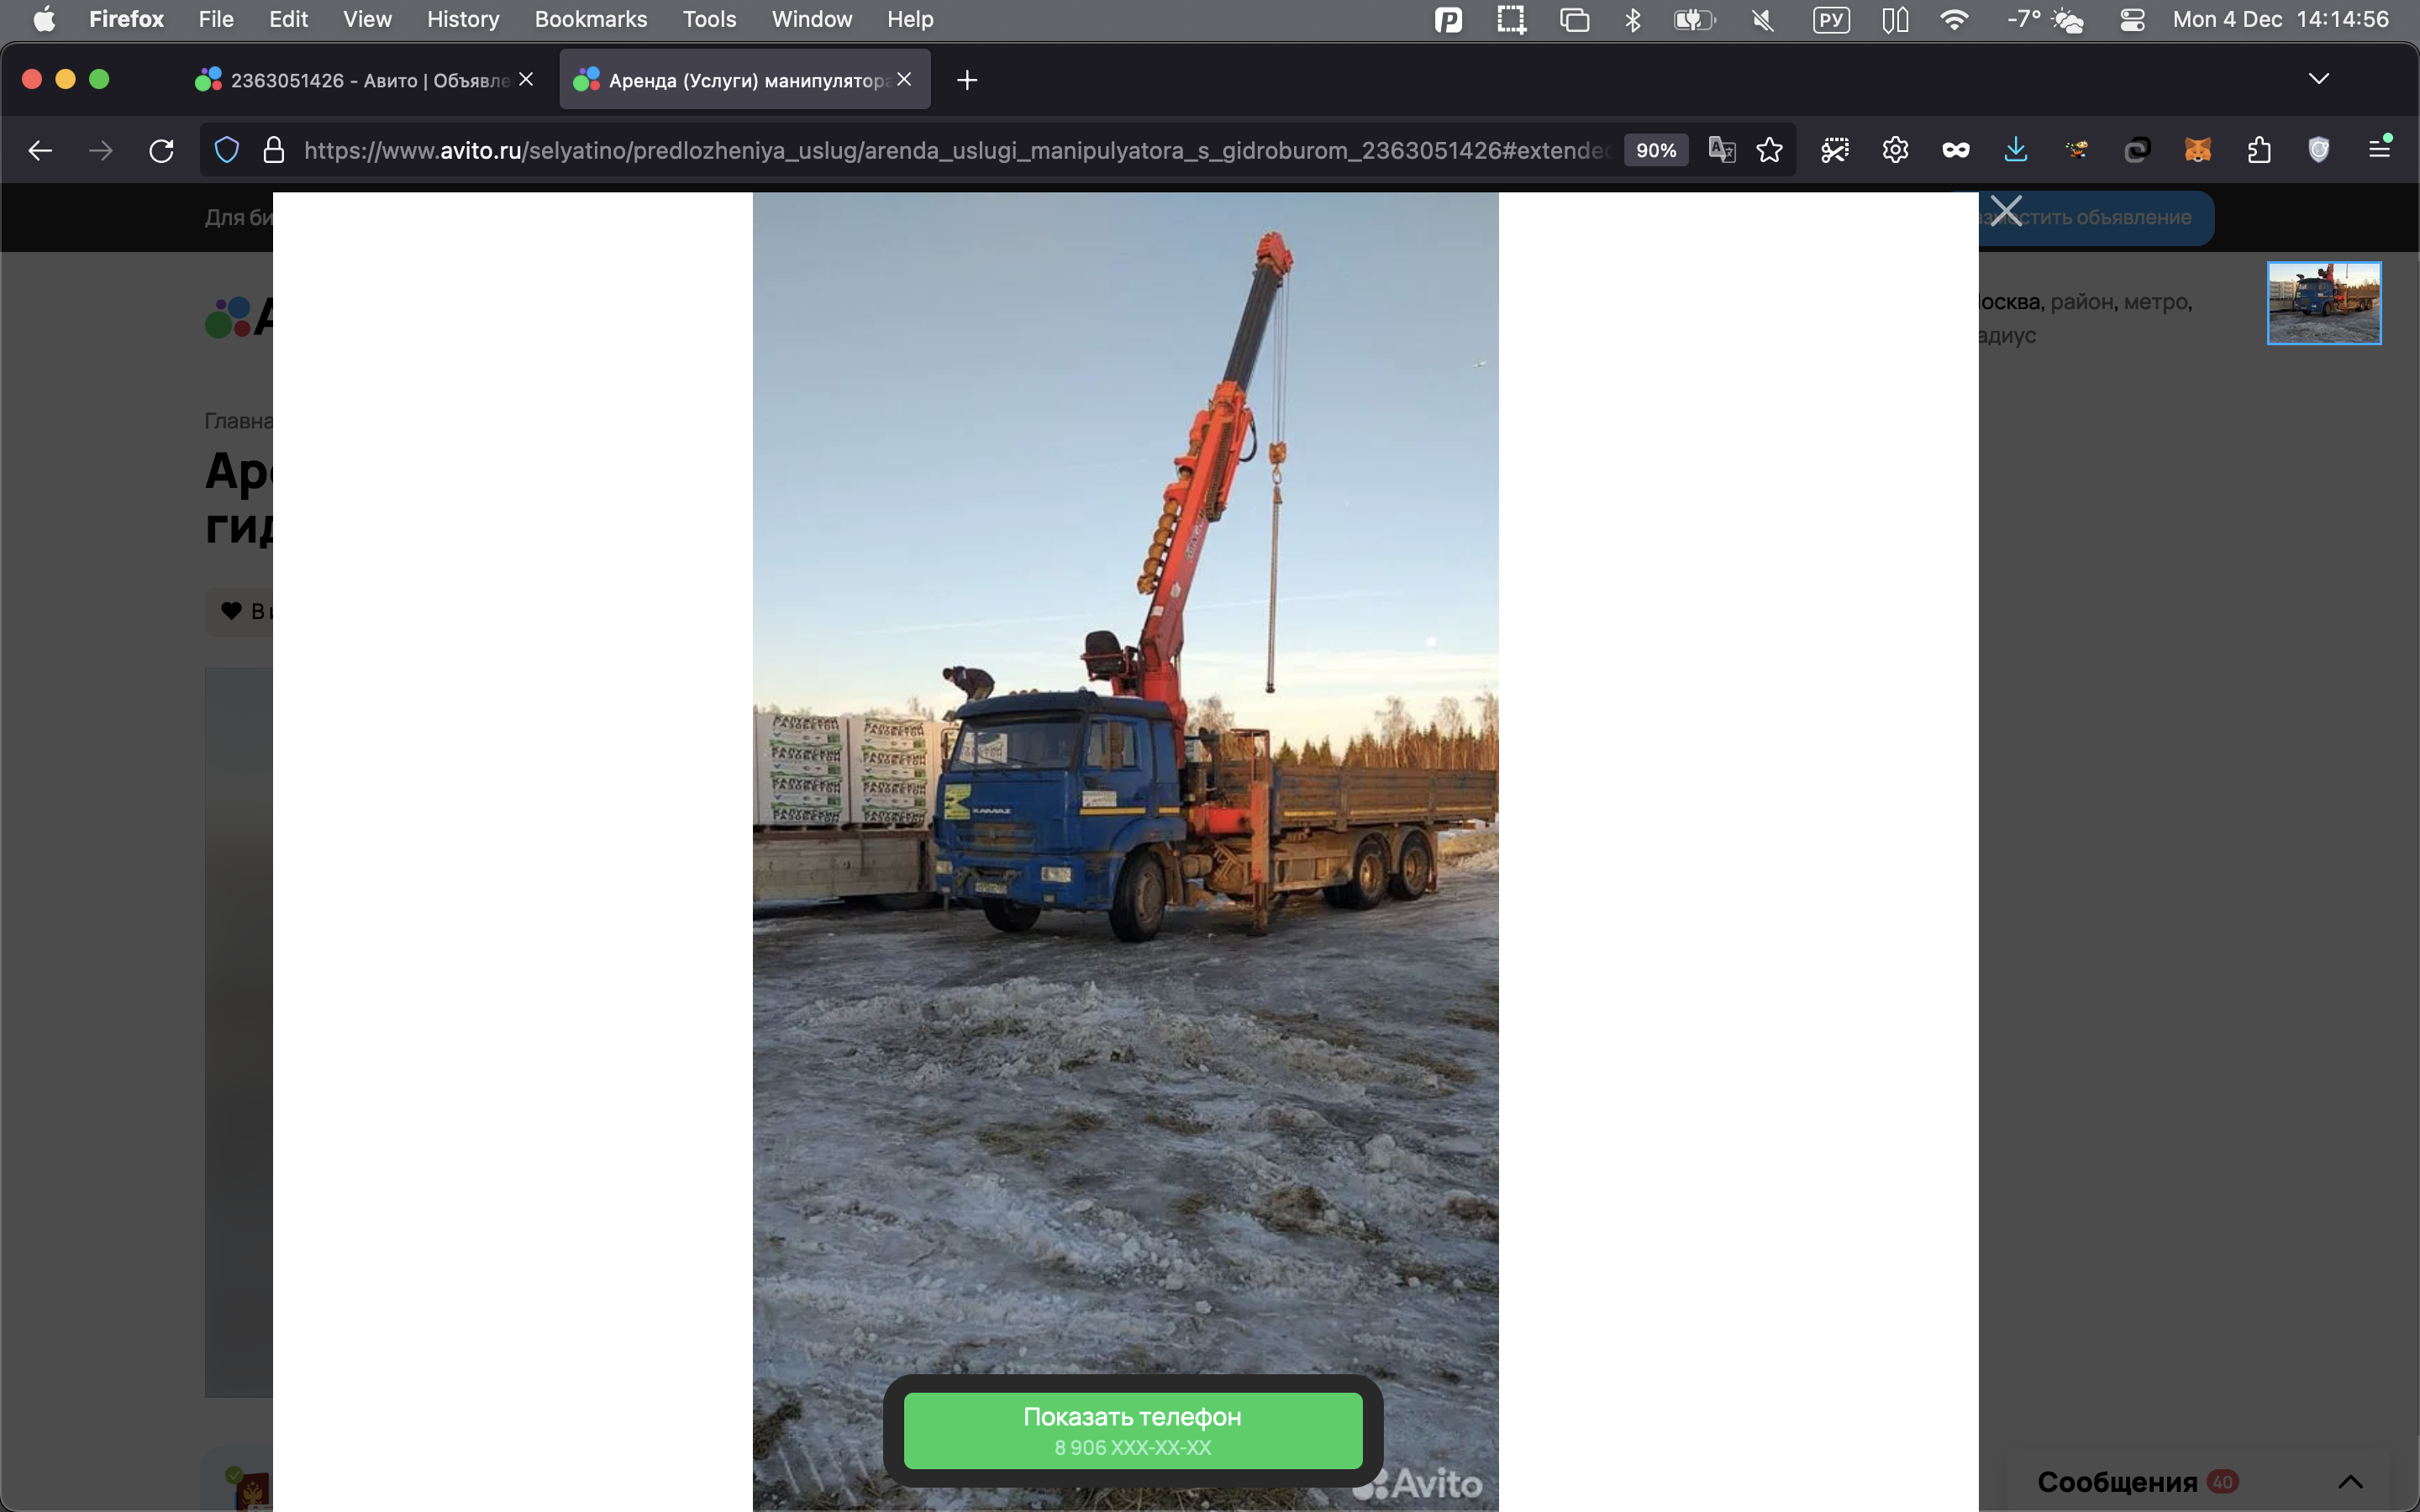Expand the list all tabs chevron

click(2318, 79)
